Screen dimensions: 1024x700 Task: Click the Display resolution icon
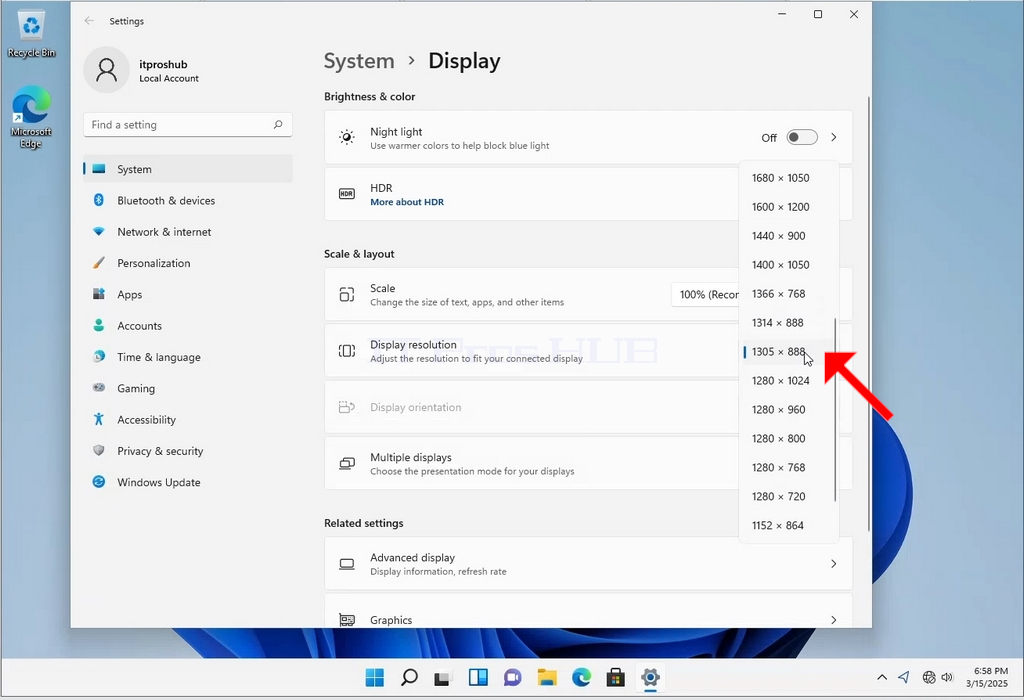point(347,351)
